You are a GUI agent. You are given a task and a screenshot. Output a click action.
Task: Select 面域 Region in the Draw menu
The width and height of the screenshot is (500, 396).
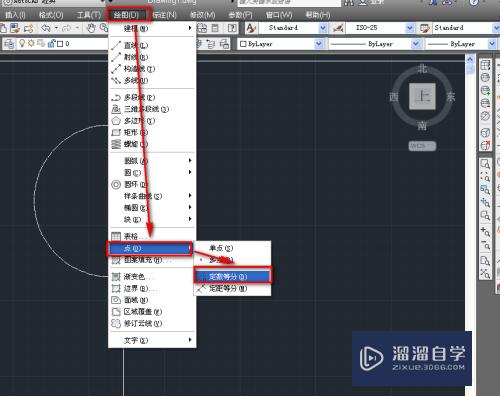tap(152, 300)
